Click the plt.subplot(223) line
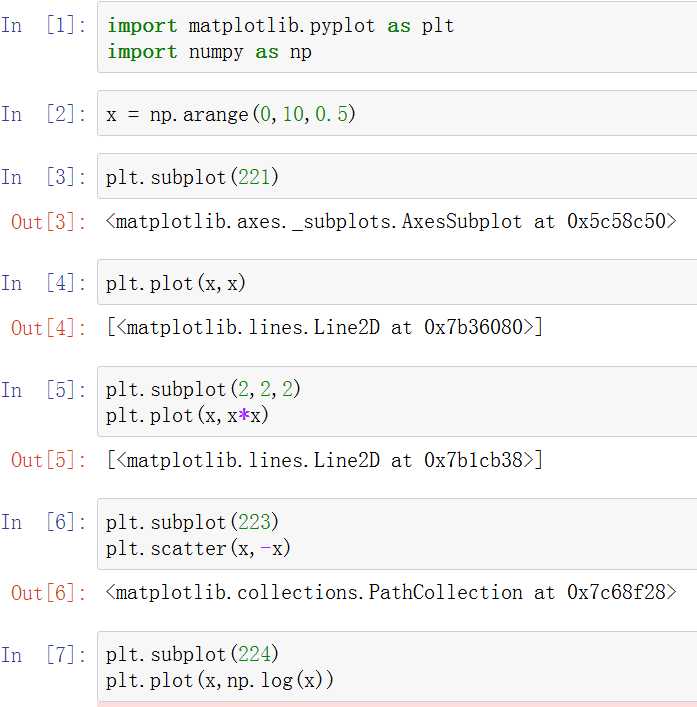Image resolution: width=697 pixels, height=707 pixels. pos(192,522)
